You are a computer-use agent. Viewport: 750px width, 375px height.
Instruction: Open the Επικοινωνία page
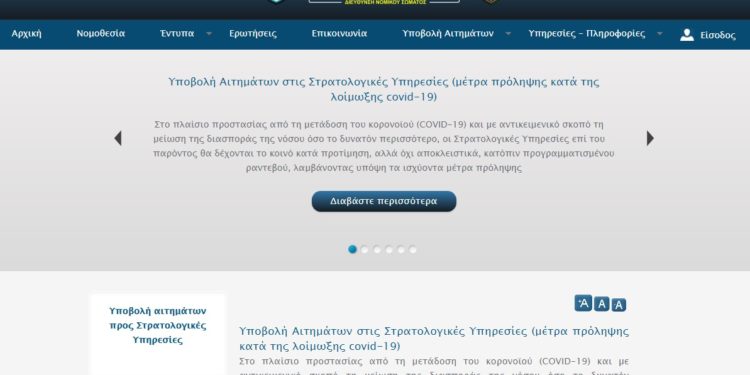tap(339, 34)
